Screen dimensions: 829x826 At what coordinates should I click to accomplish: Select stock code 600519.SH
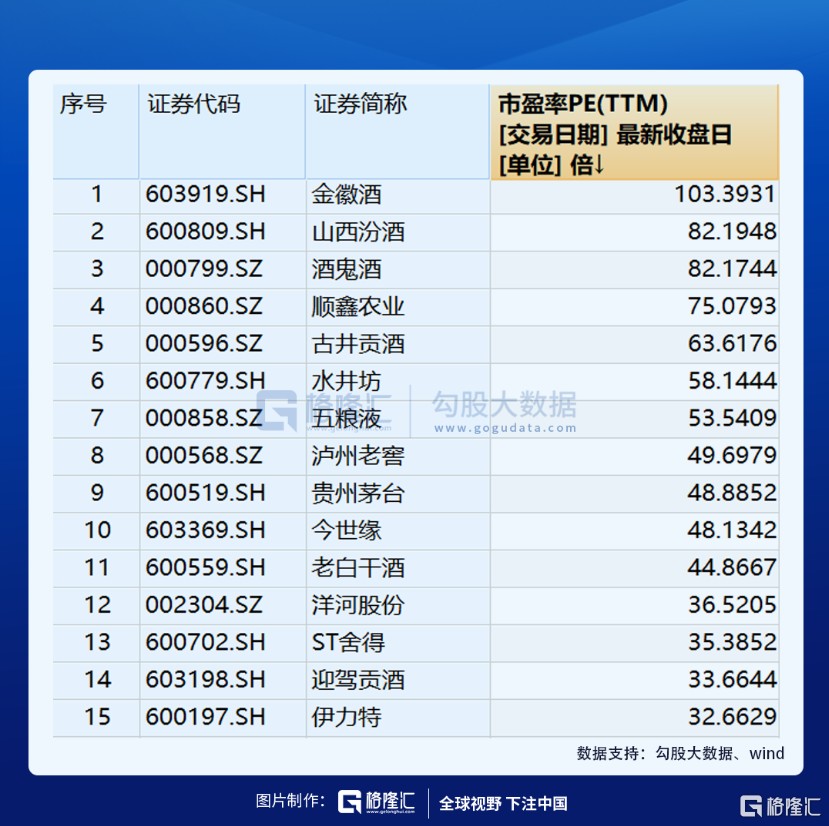(205, 493)
